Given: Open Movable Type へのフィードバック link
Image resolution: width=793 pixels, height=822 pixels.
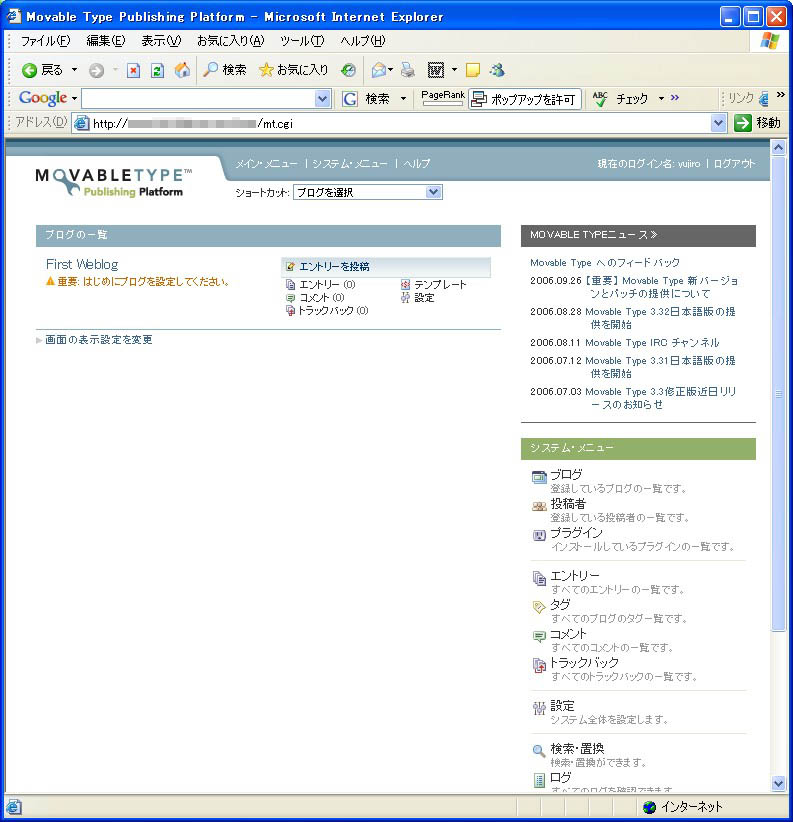Looking at the screenshot, I should click(605, 263).
